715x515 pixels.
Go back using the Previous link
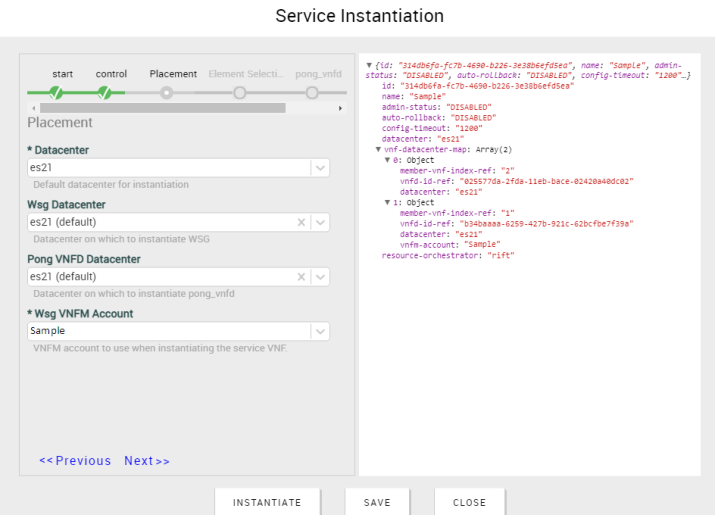[75, 461]
